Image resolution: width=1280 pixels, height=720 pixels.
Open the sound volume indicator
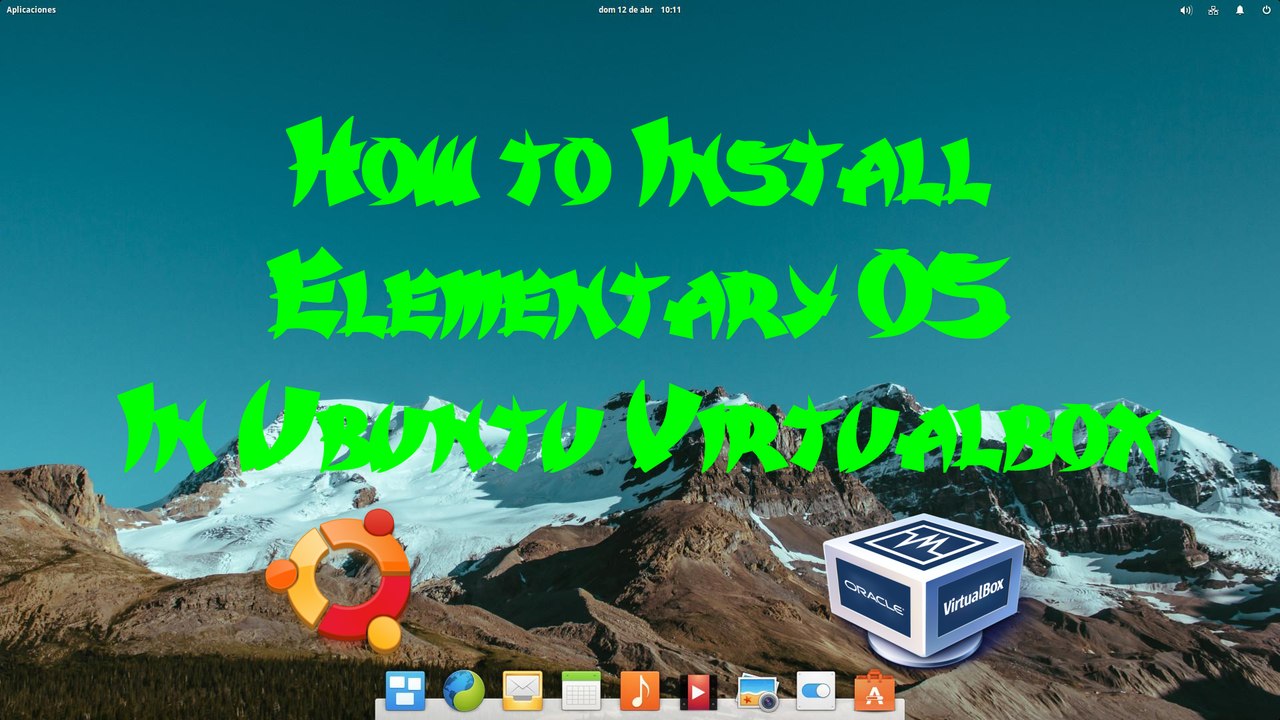tap(1186, 10)
